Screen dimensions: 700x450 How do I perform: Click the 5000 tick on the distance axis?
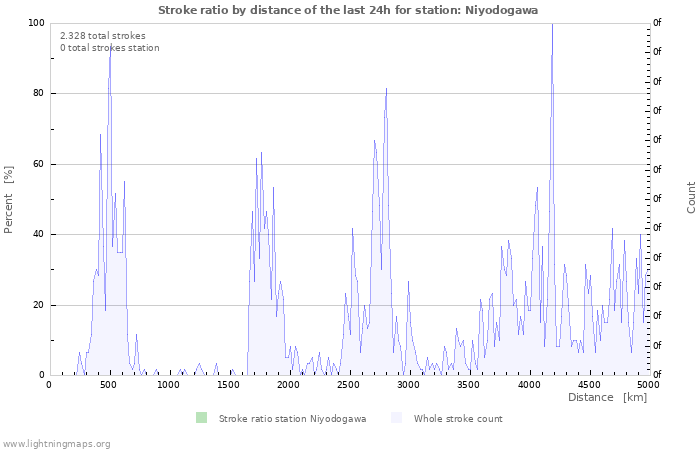tap(647, 384)
